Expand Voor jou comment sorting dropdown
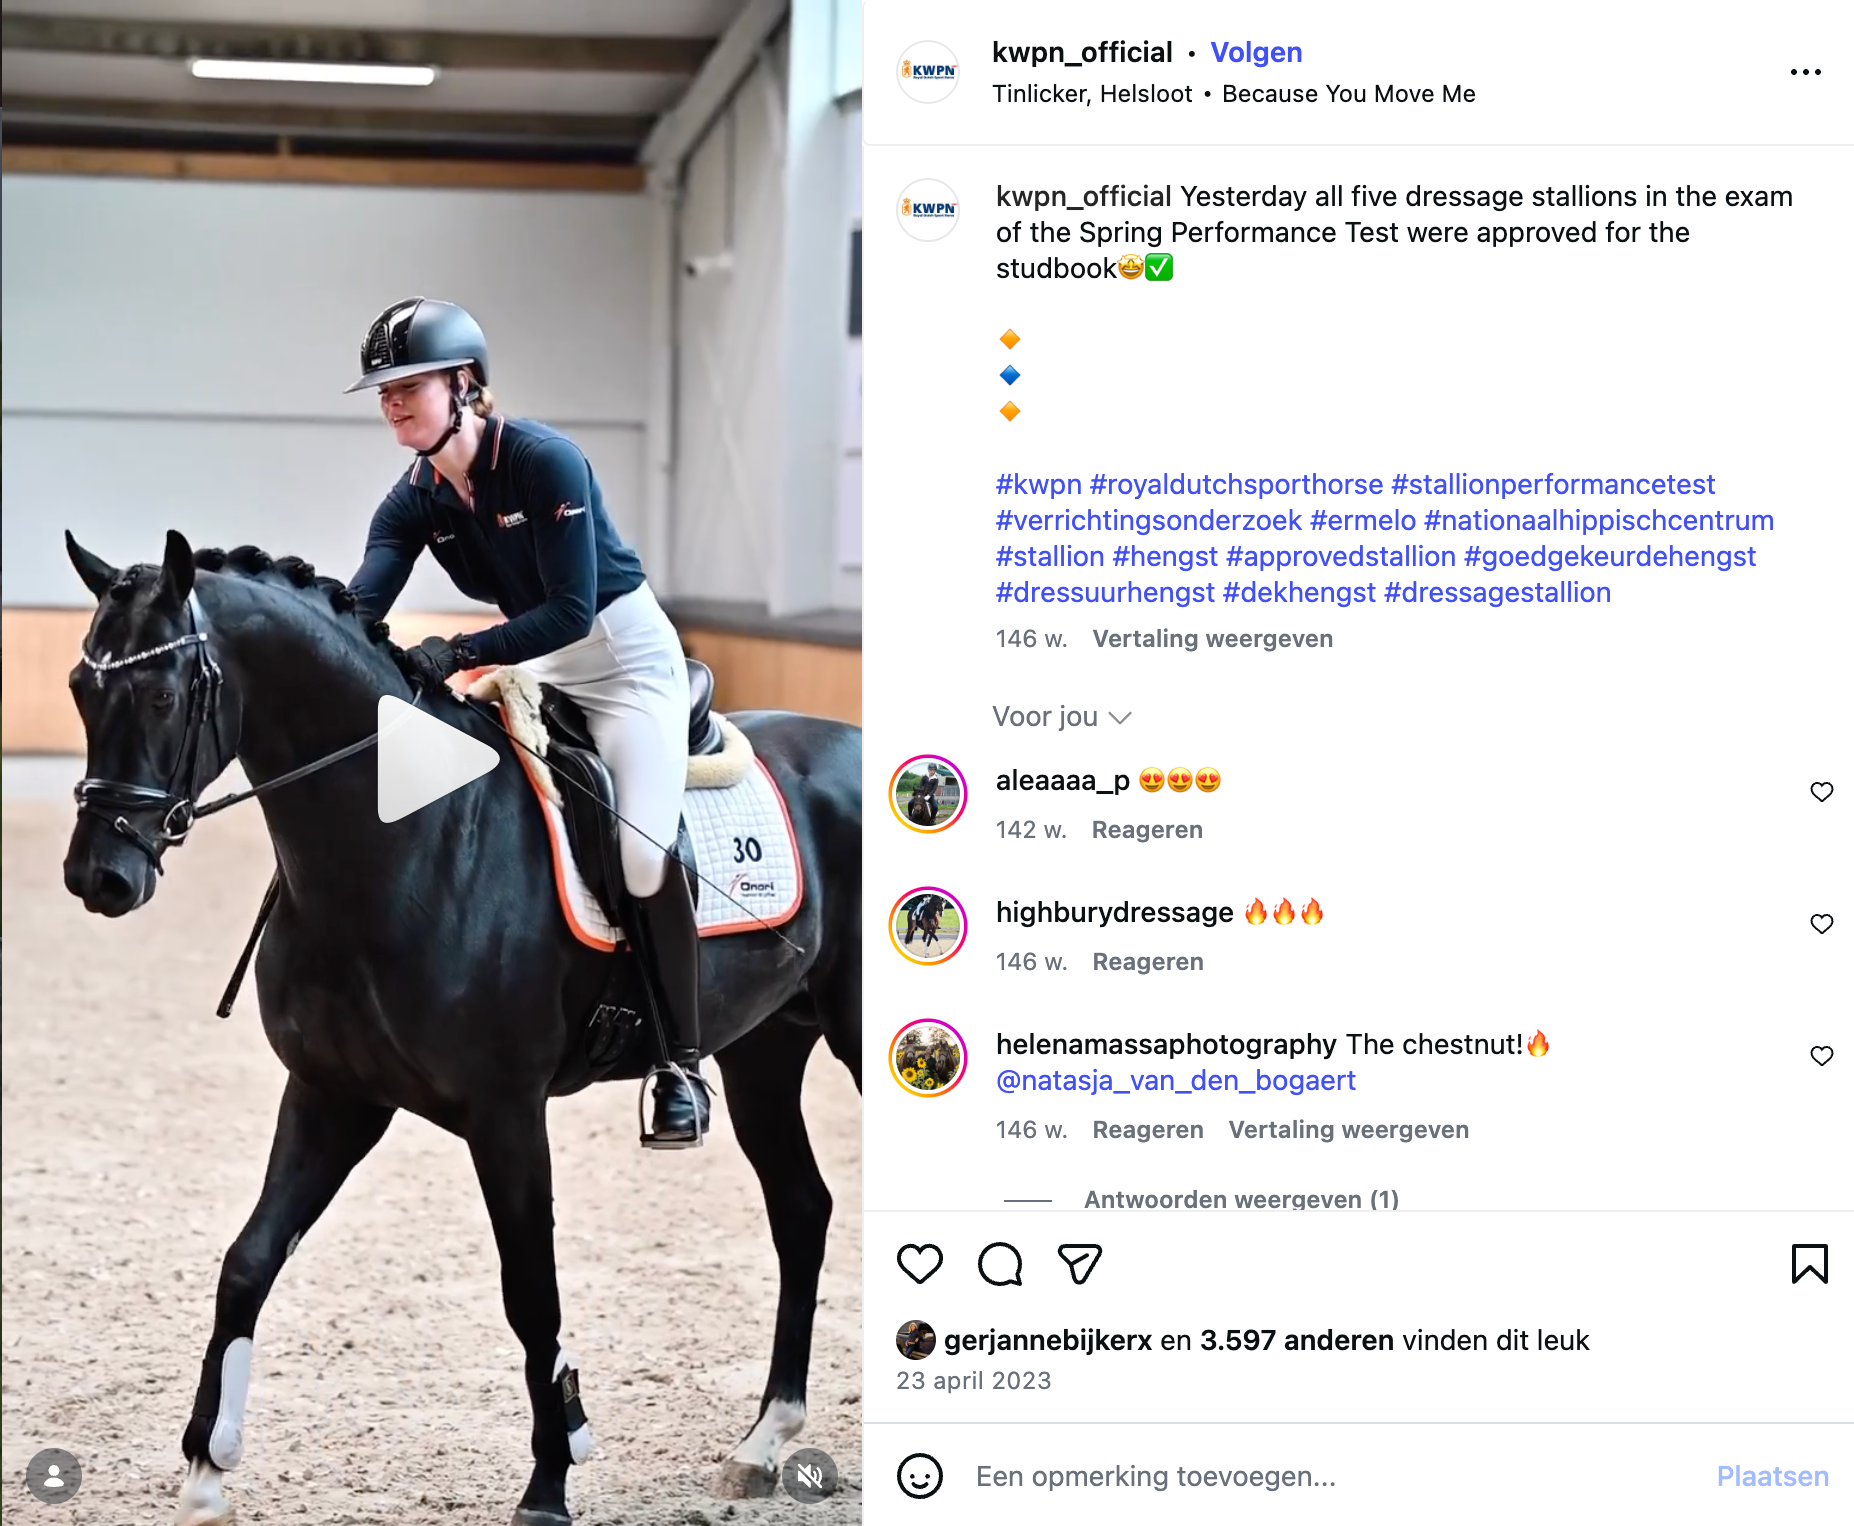 [x=1062, y=717]
